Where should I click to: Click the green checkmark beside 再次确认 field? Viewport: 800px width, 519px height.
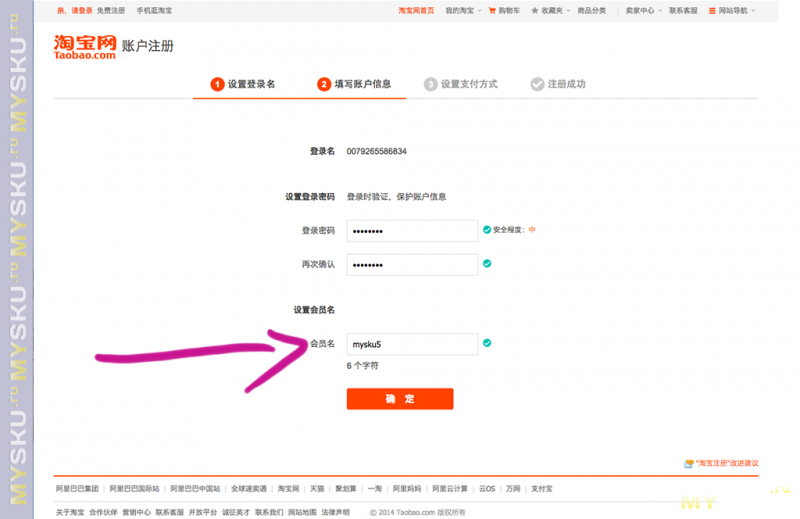(x=487, y=263)
